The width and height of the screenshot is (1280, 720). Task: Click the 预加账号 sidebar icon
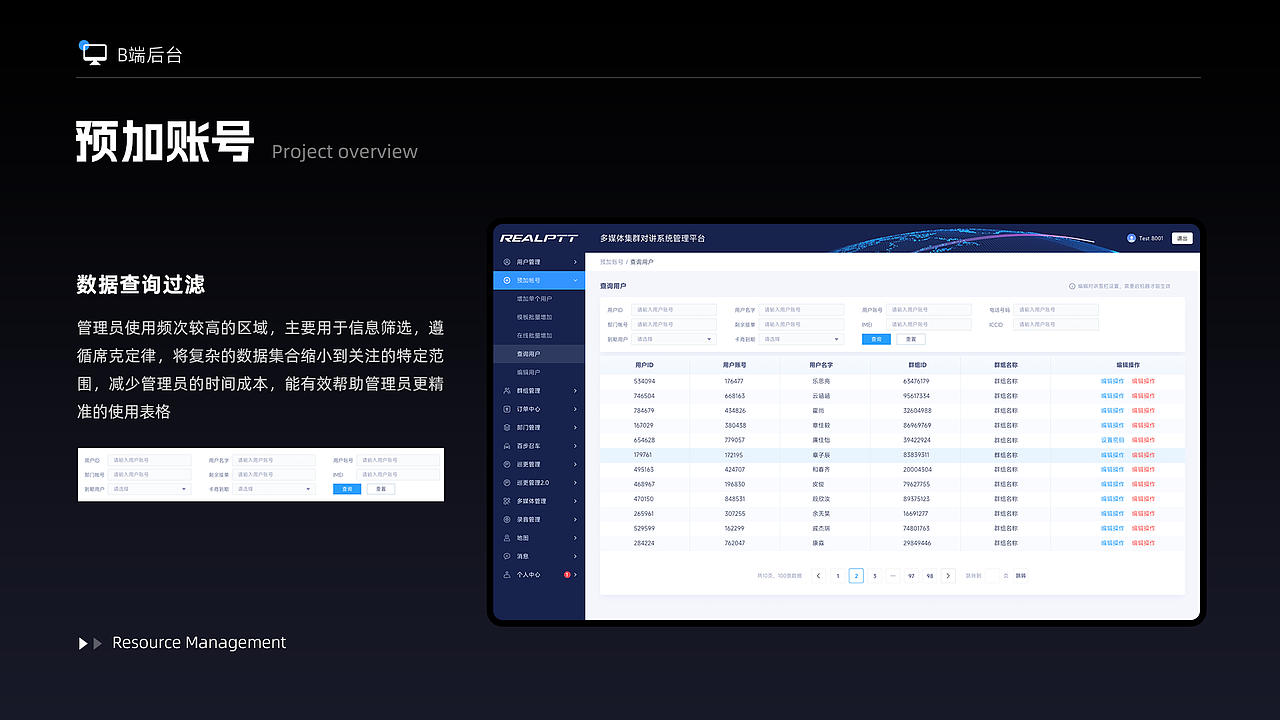507,281
